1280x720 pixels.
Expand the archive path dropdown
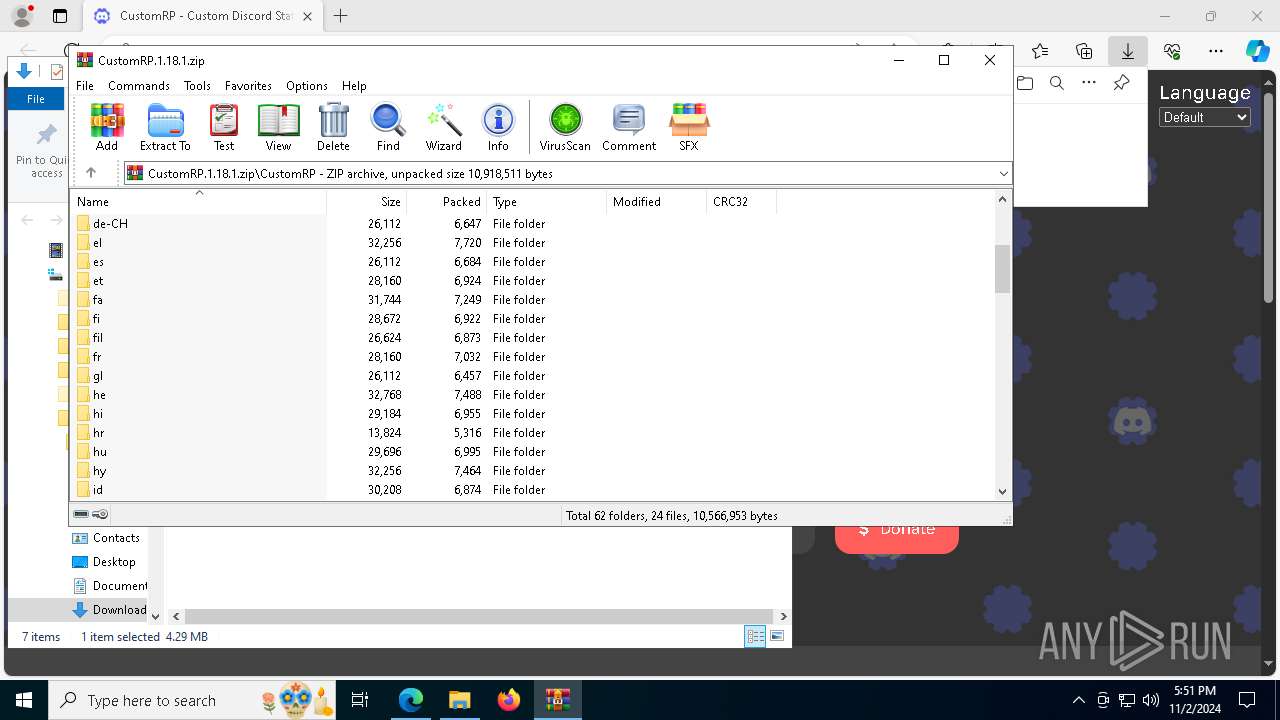click(x=1003, y=174)
